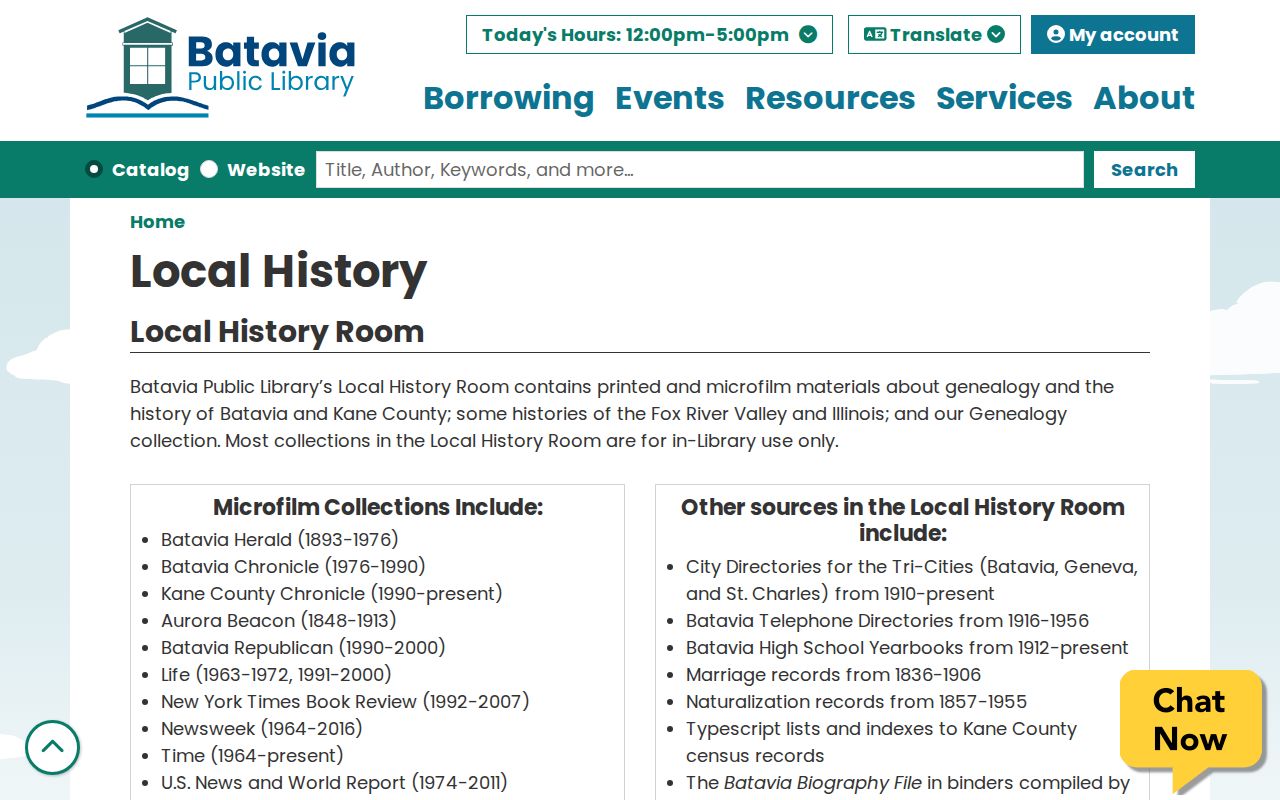1280x800 pixels.
Task: Open the Borrowing menu
Action: coord(508,98)
